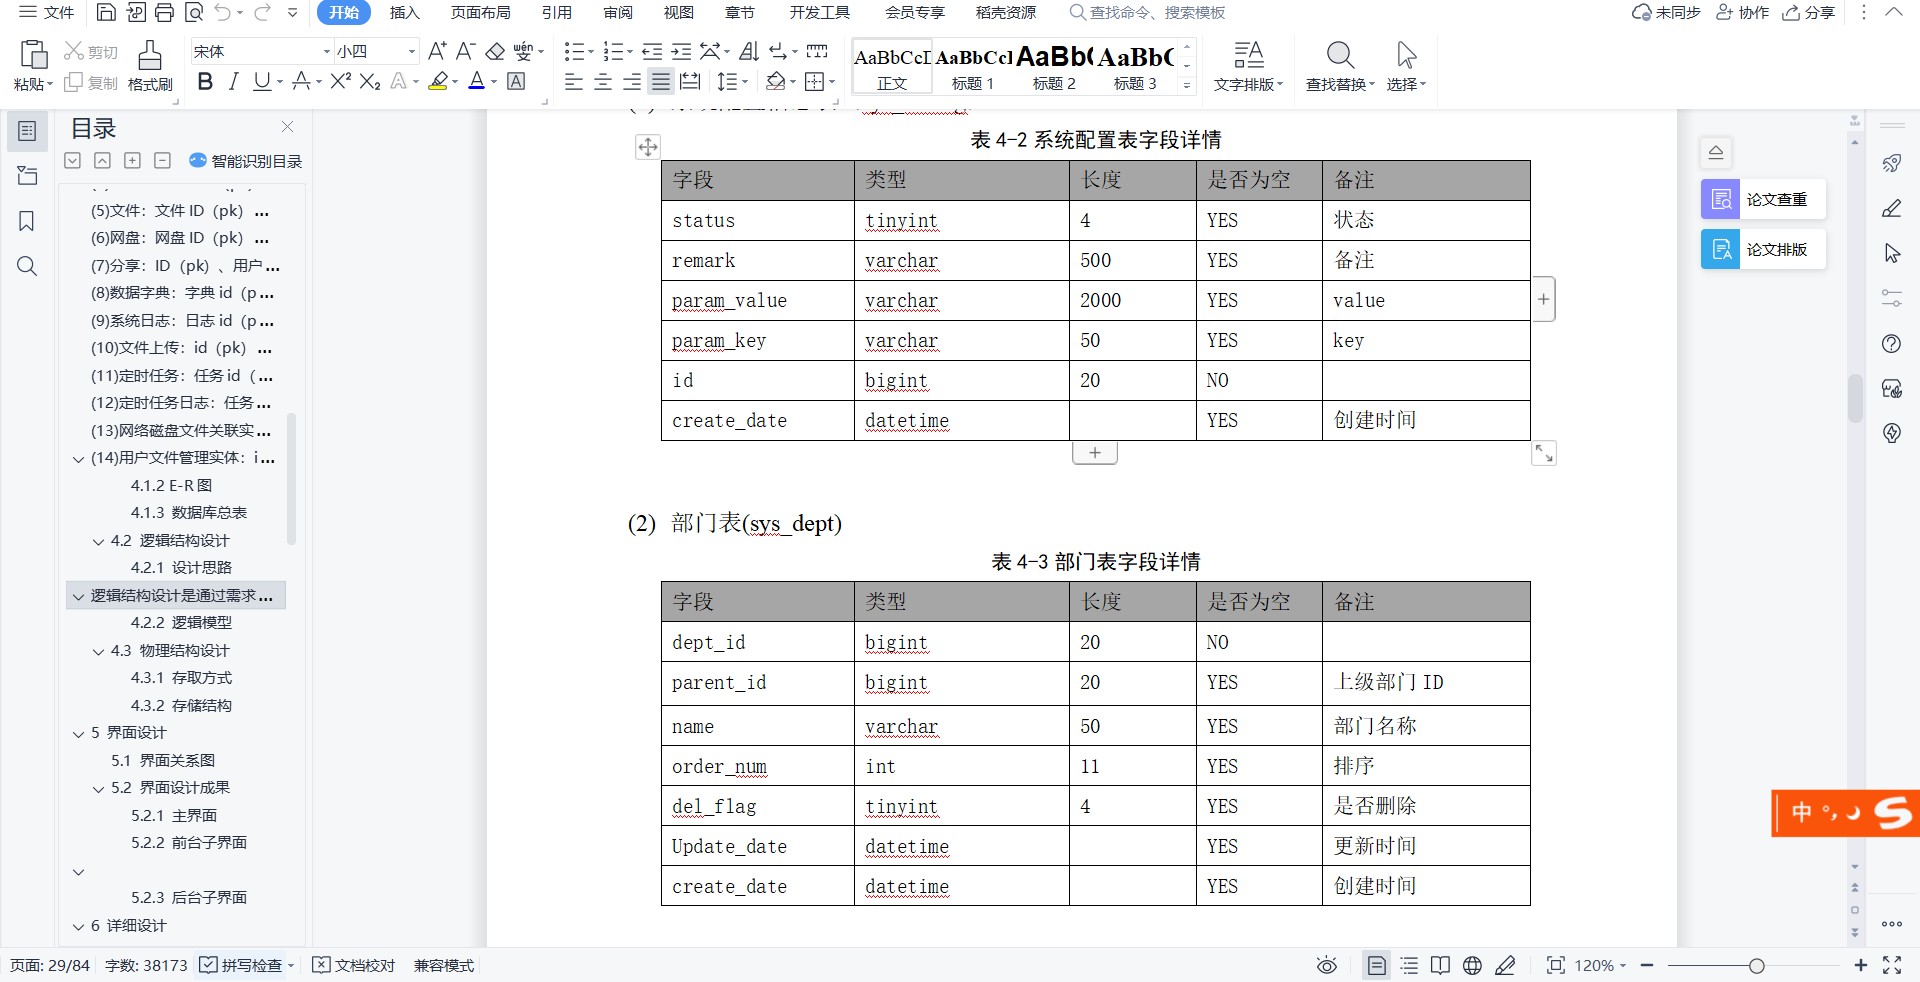Switch to reading view book icon
The height and width of the screenshot is (982, 1920).
pyautogui.click(x=1440, y=965)
